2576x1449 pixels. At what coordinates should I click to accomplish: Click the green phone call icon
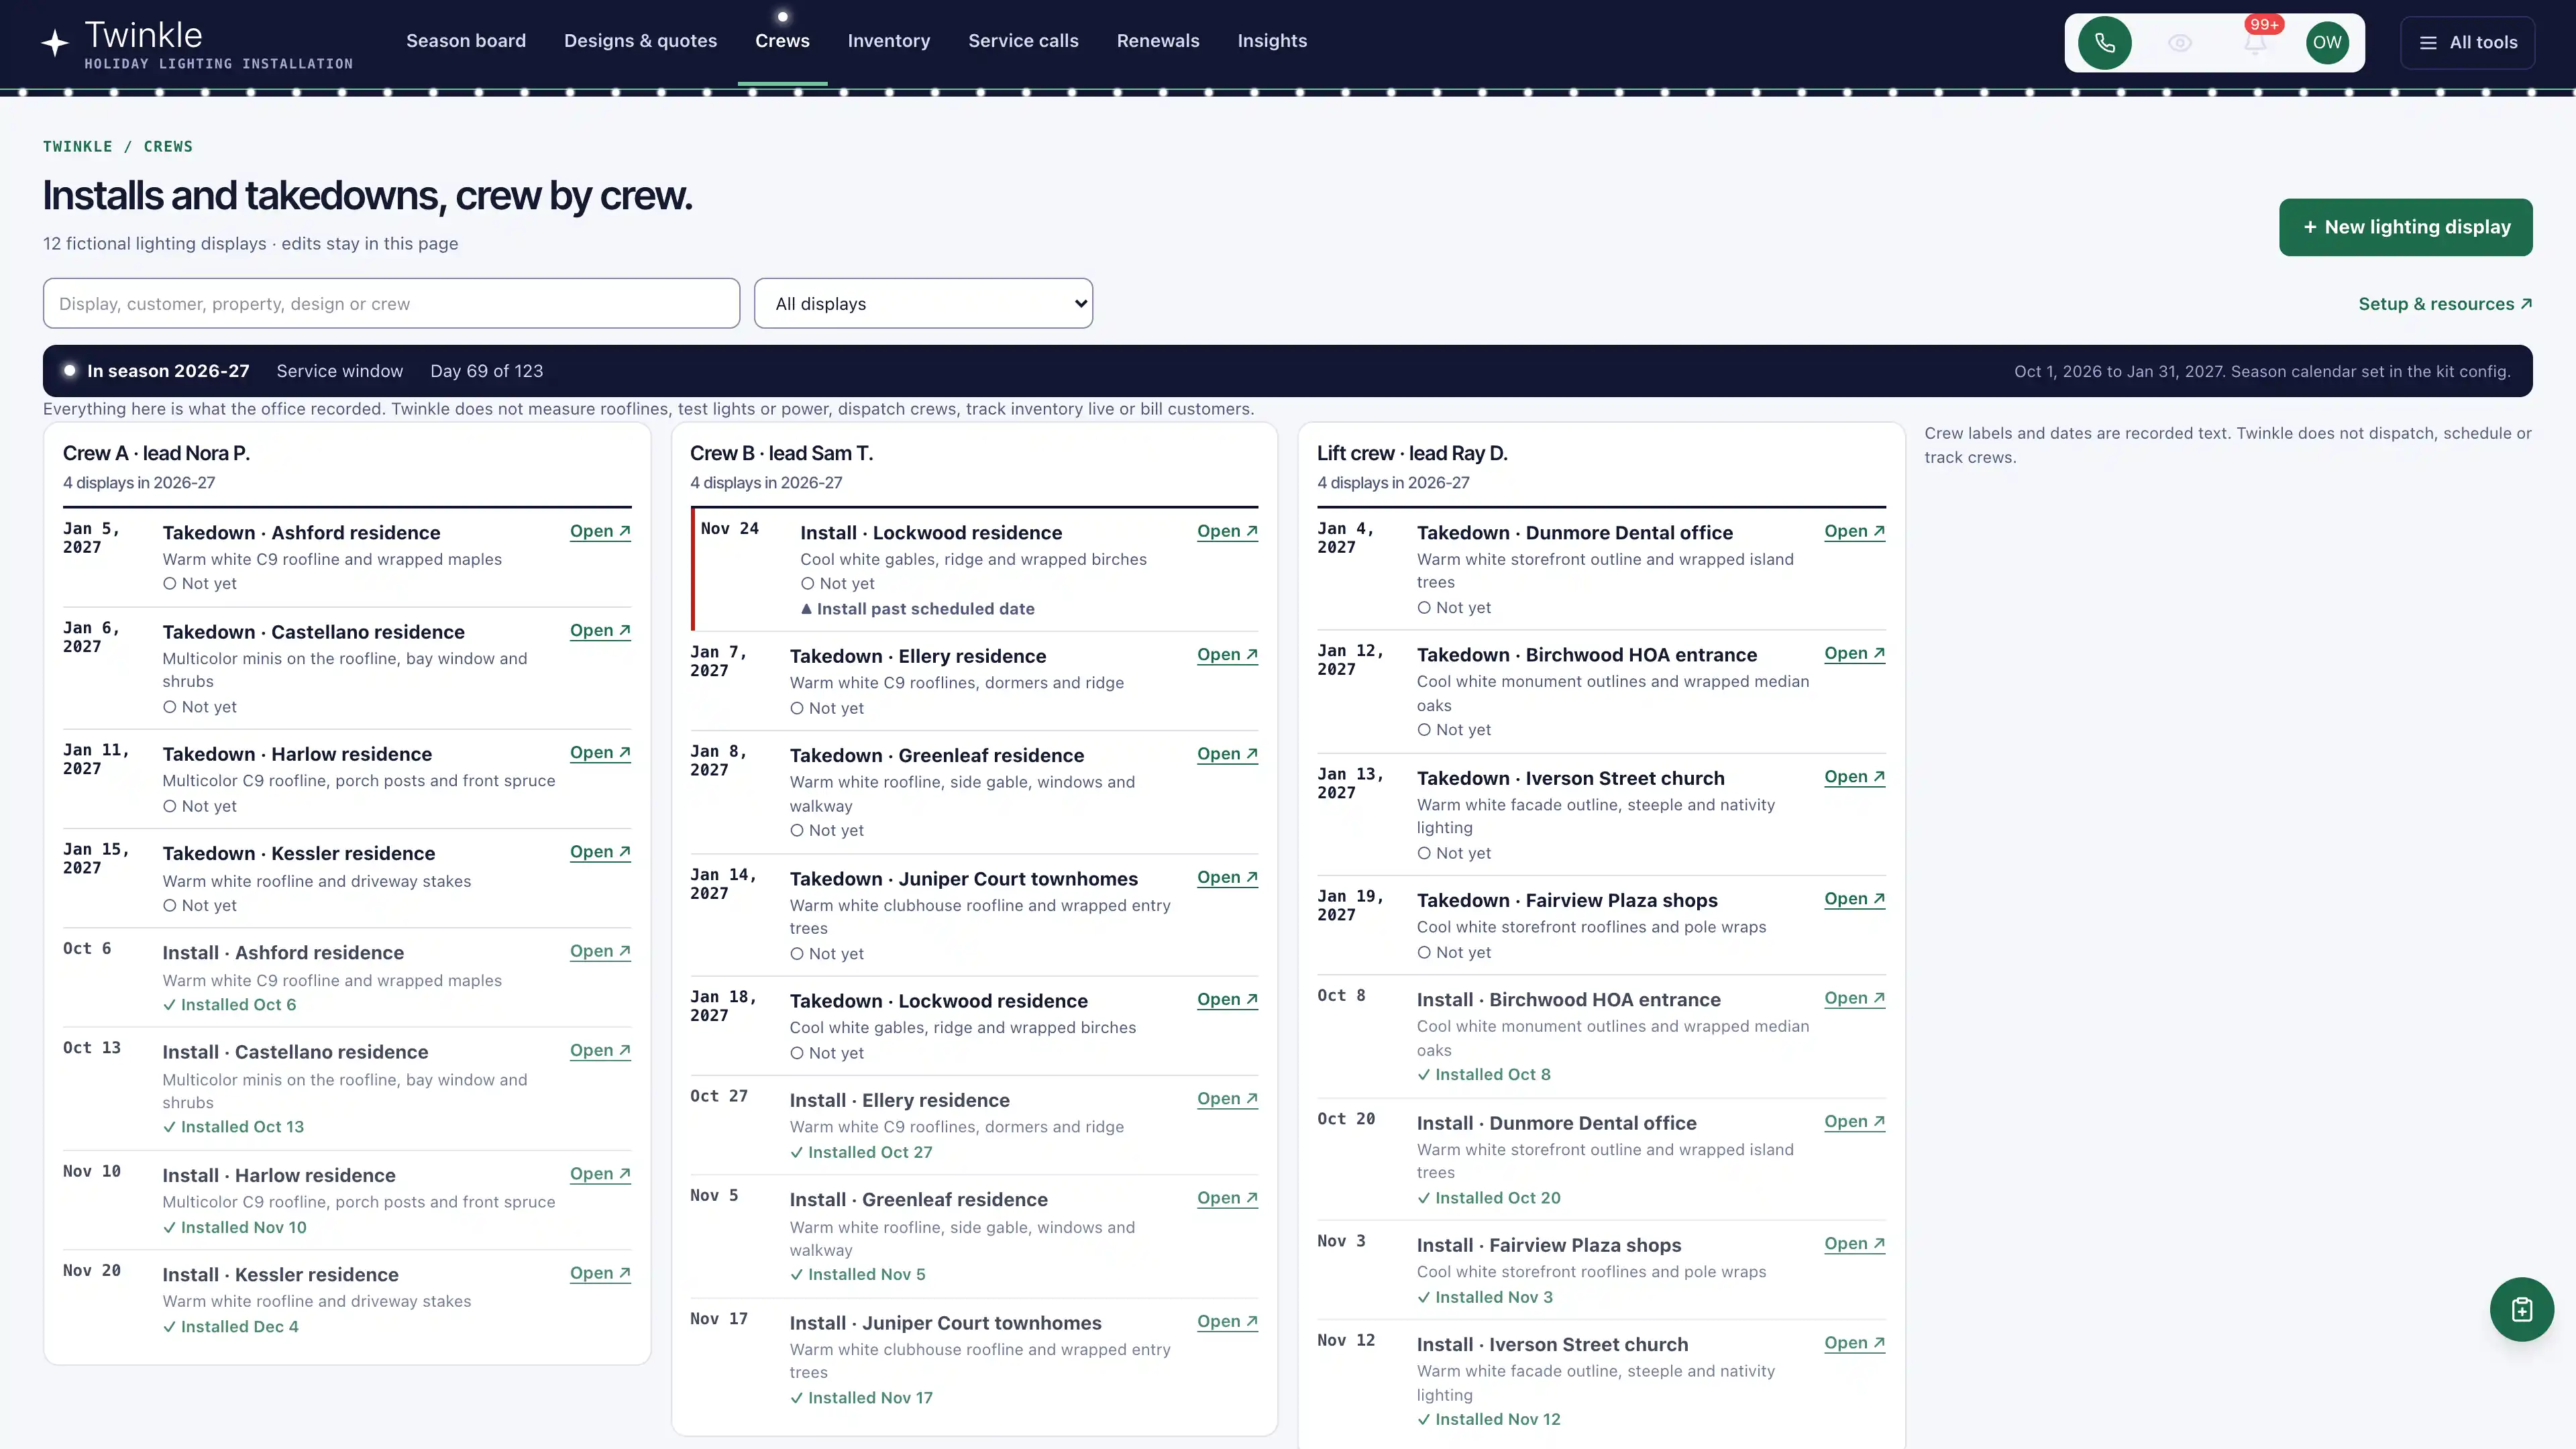coord(2104,43)
